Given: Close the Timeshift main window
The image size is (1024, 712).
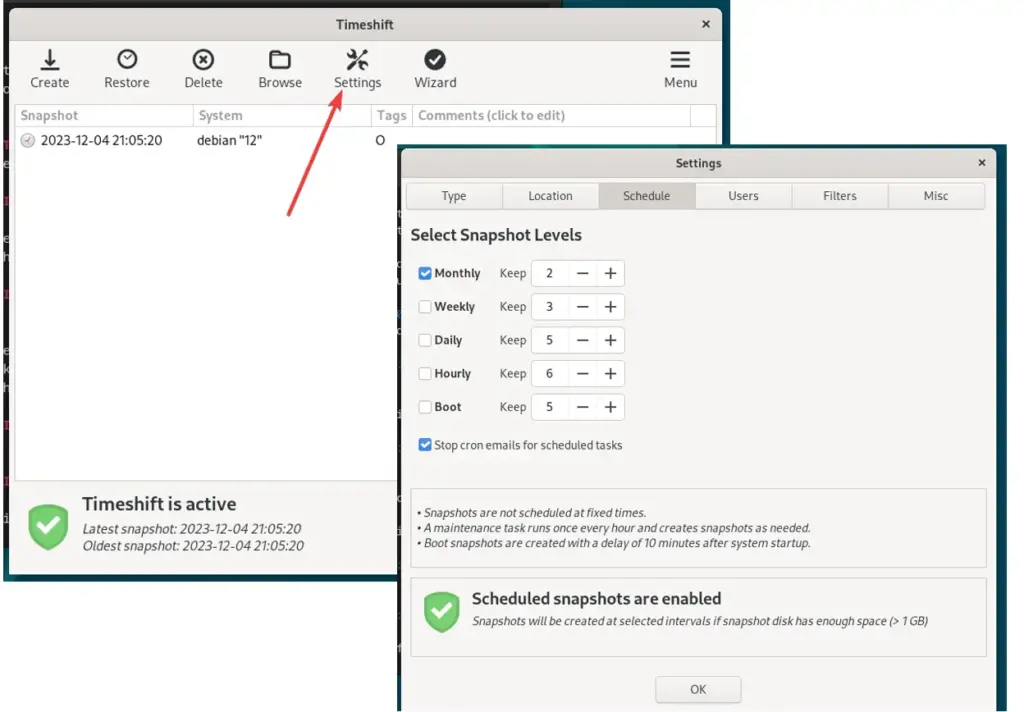Looking at the screenshot, I should pos(706,24).
